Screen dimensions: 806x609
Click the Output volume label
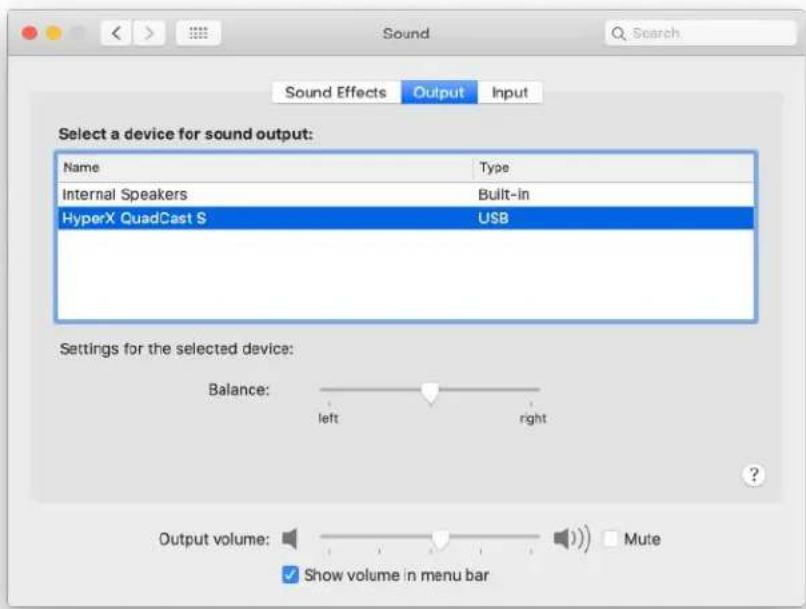click(x=214, y=539)
